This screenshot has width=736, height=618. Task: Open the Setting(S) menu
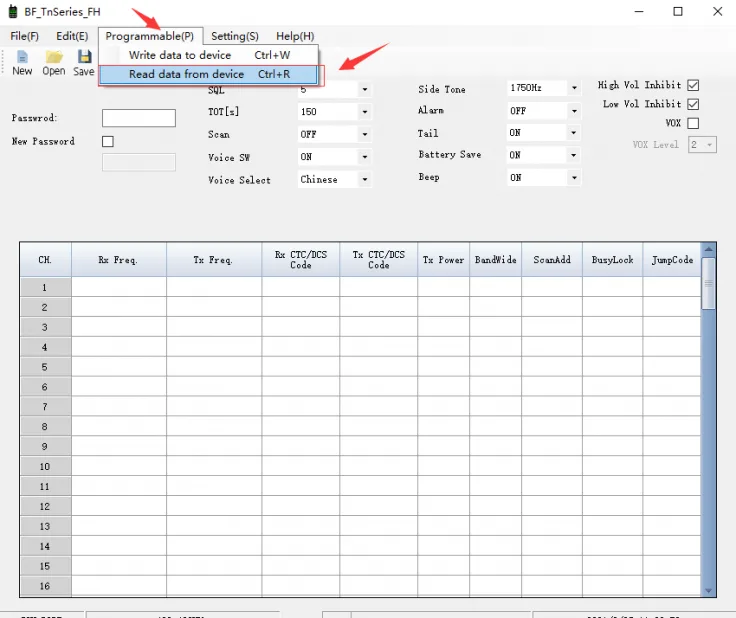pyautogui.click(x=234, y=36)
